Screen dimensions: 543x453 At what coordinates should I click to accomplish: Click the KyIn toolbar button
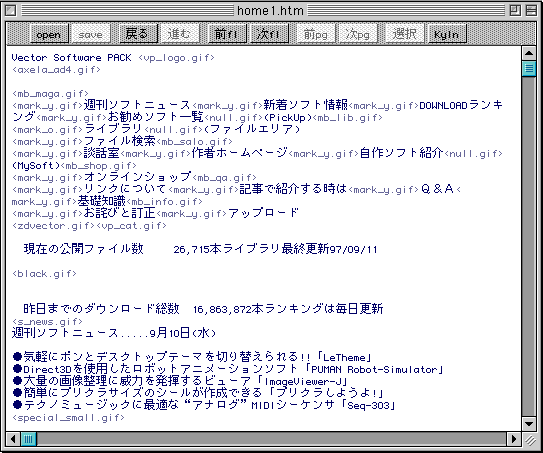[447, 34]
